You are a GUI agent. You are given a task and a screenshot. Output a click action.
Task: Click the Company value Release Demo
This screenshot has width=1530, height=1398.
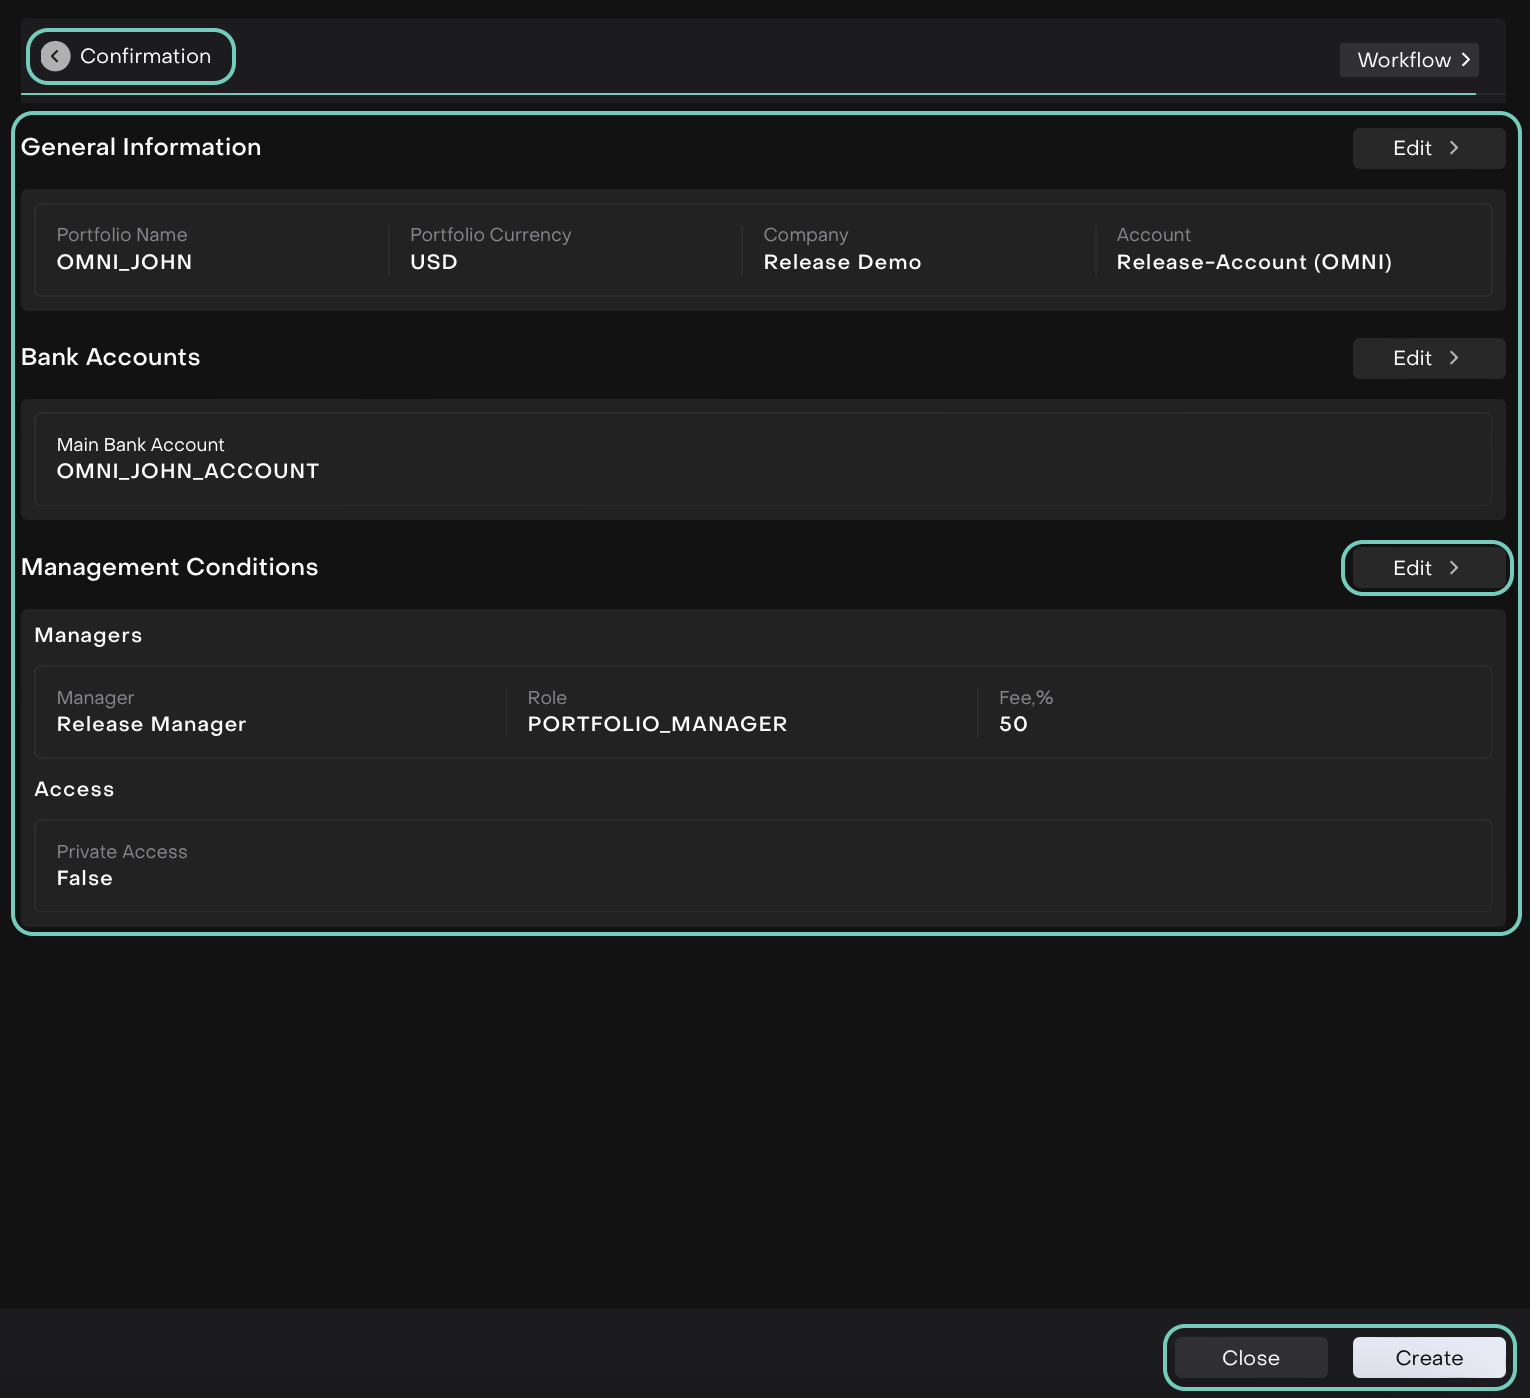pyautogui.click(x=842, y=262)
